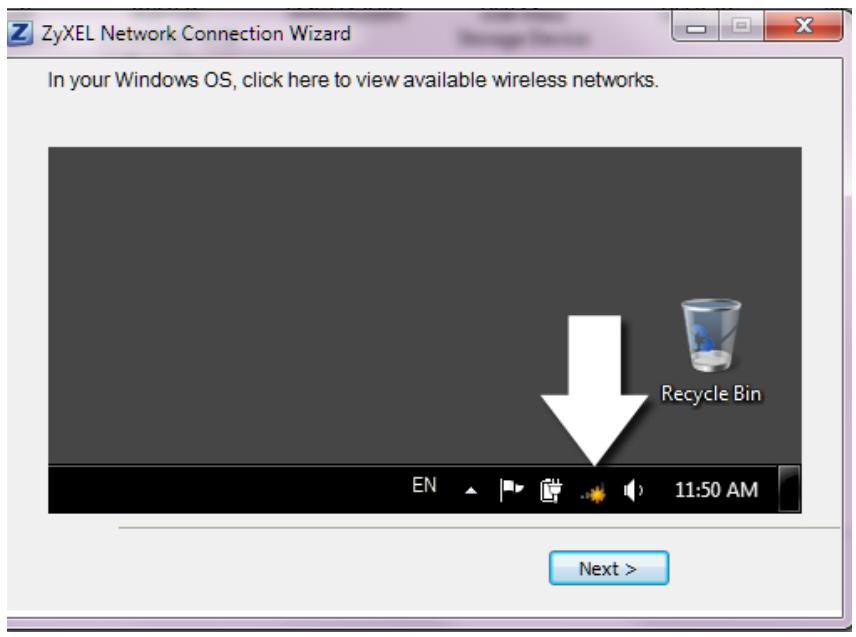Click the Next > button
The height and width of the screenshot is (637, 856).
point(609,568)
